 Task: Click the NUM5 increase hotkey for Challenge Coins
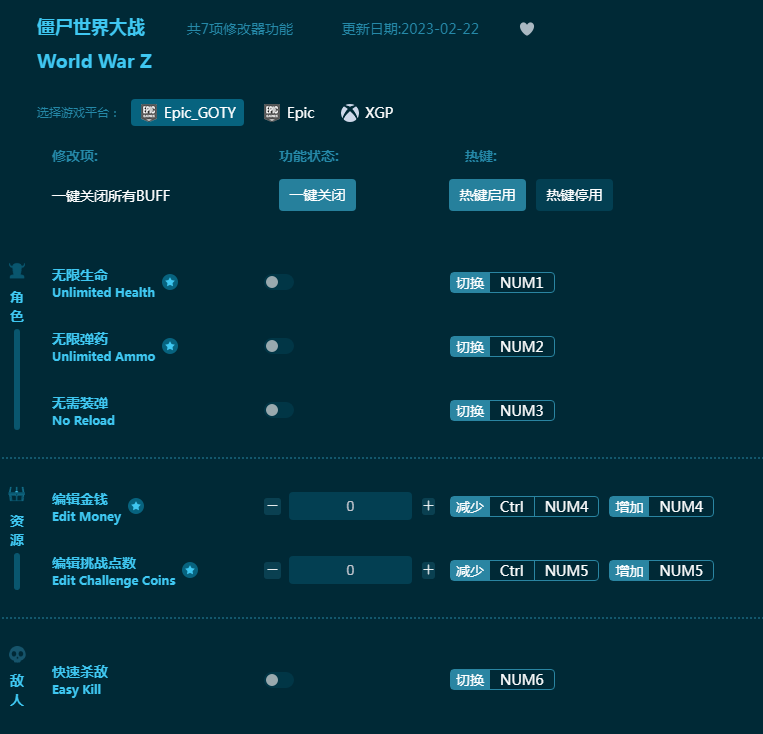coord(681,570)
